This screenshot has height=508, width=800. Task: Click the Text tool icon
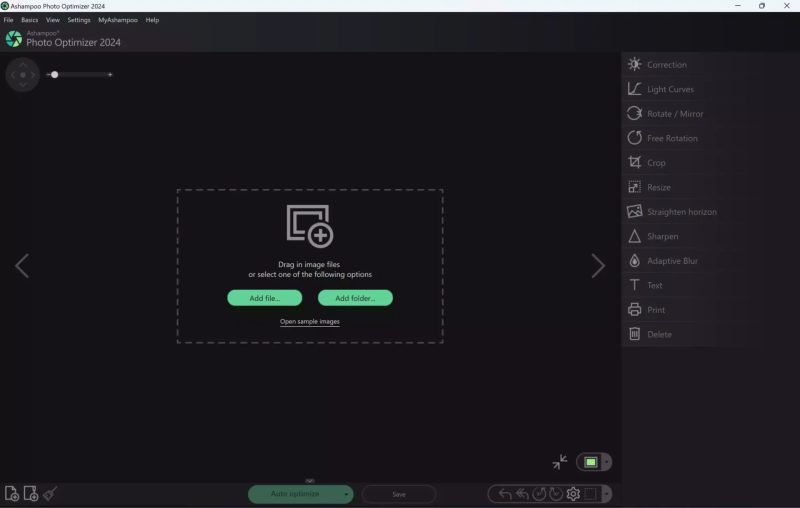634,285
